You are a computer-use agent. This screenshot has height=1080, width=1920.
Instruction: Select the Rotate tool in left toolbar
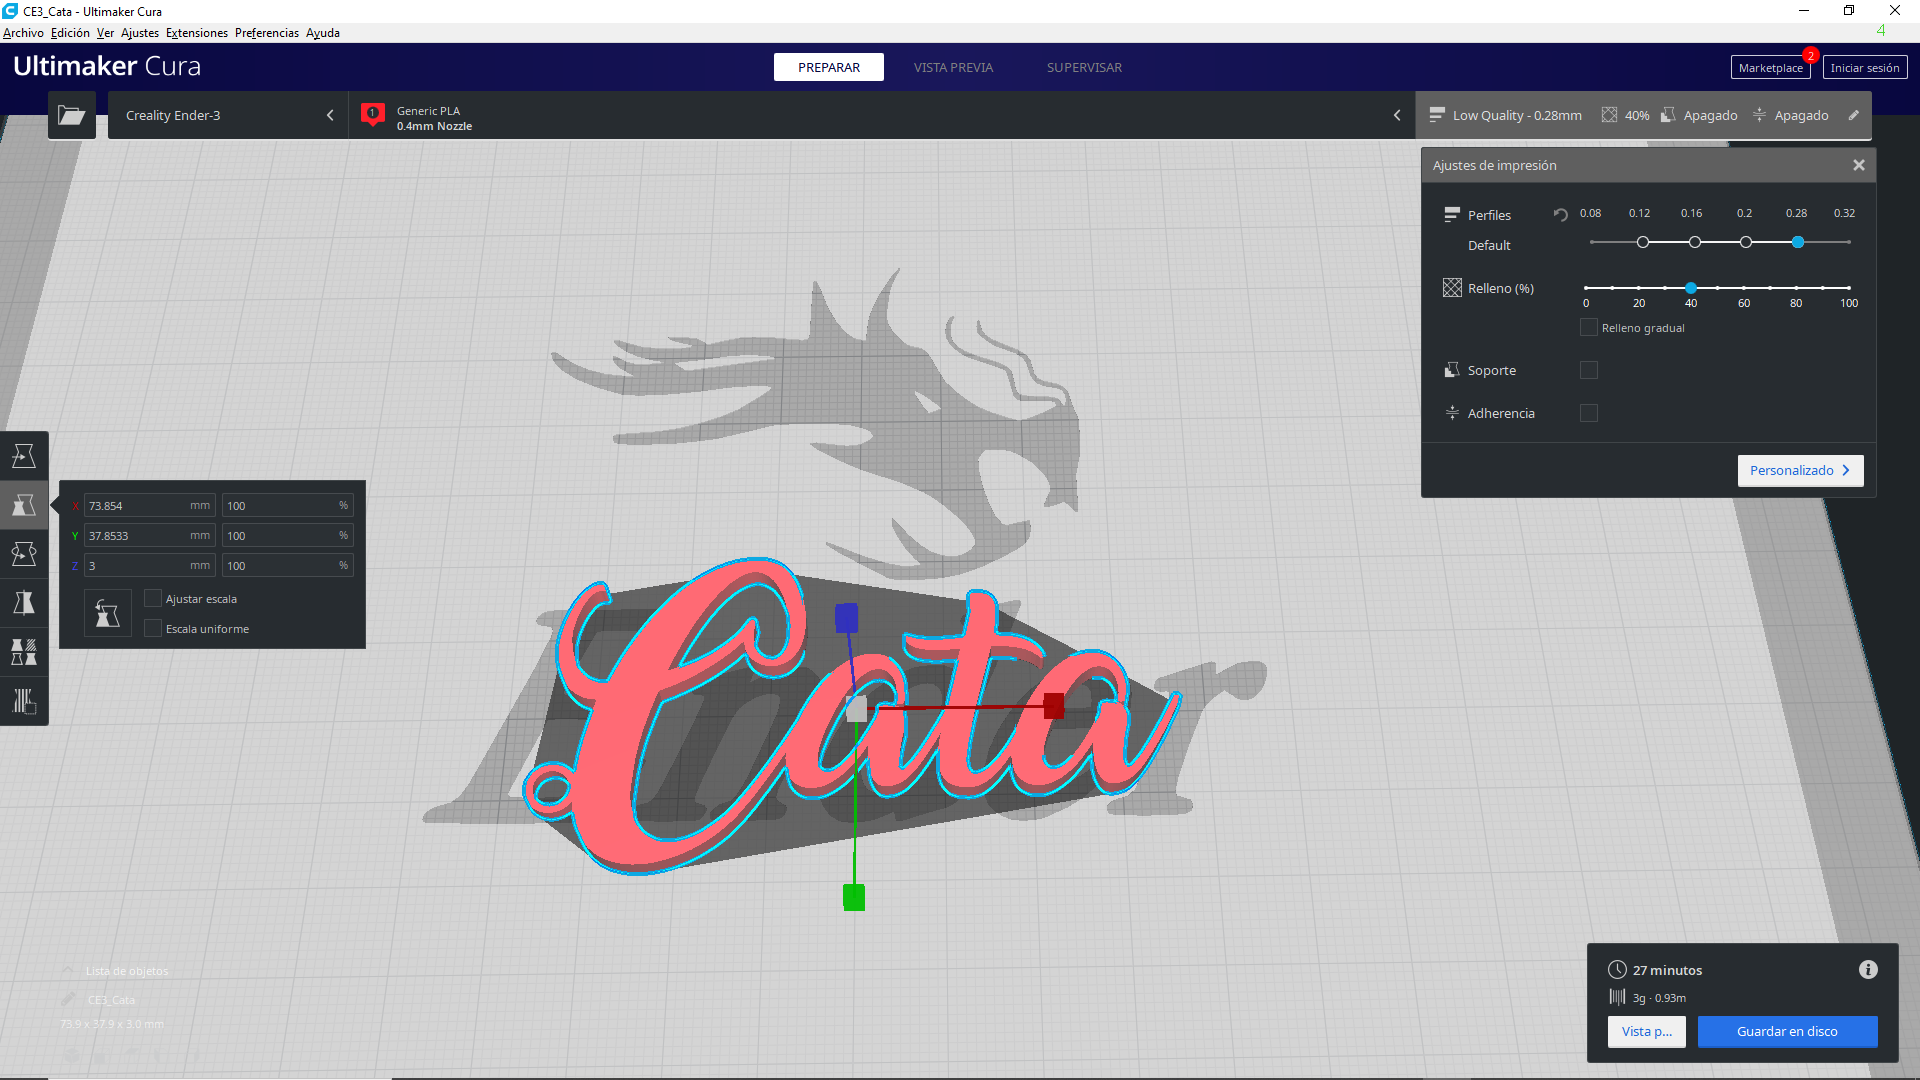(24, 554)
